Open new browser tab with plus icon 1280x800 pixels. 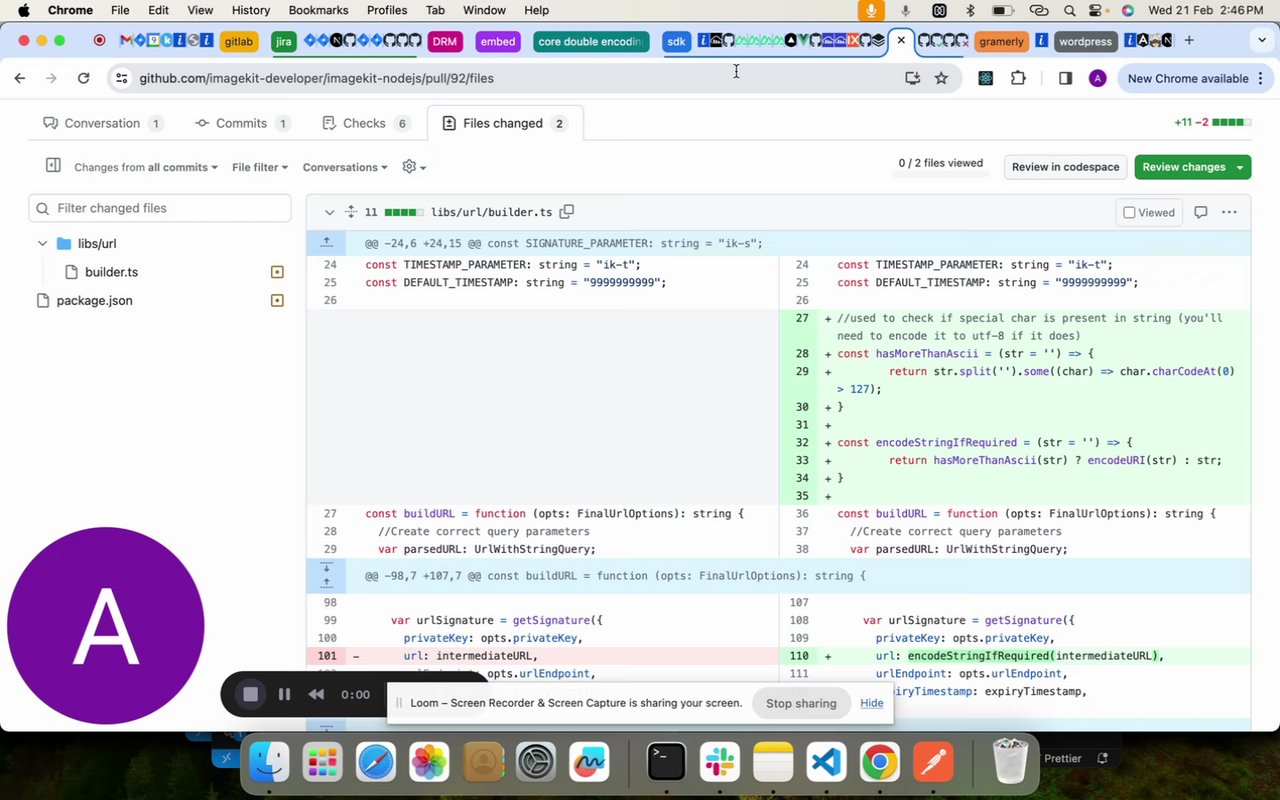[1189, 40]
